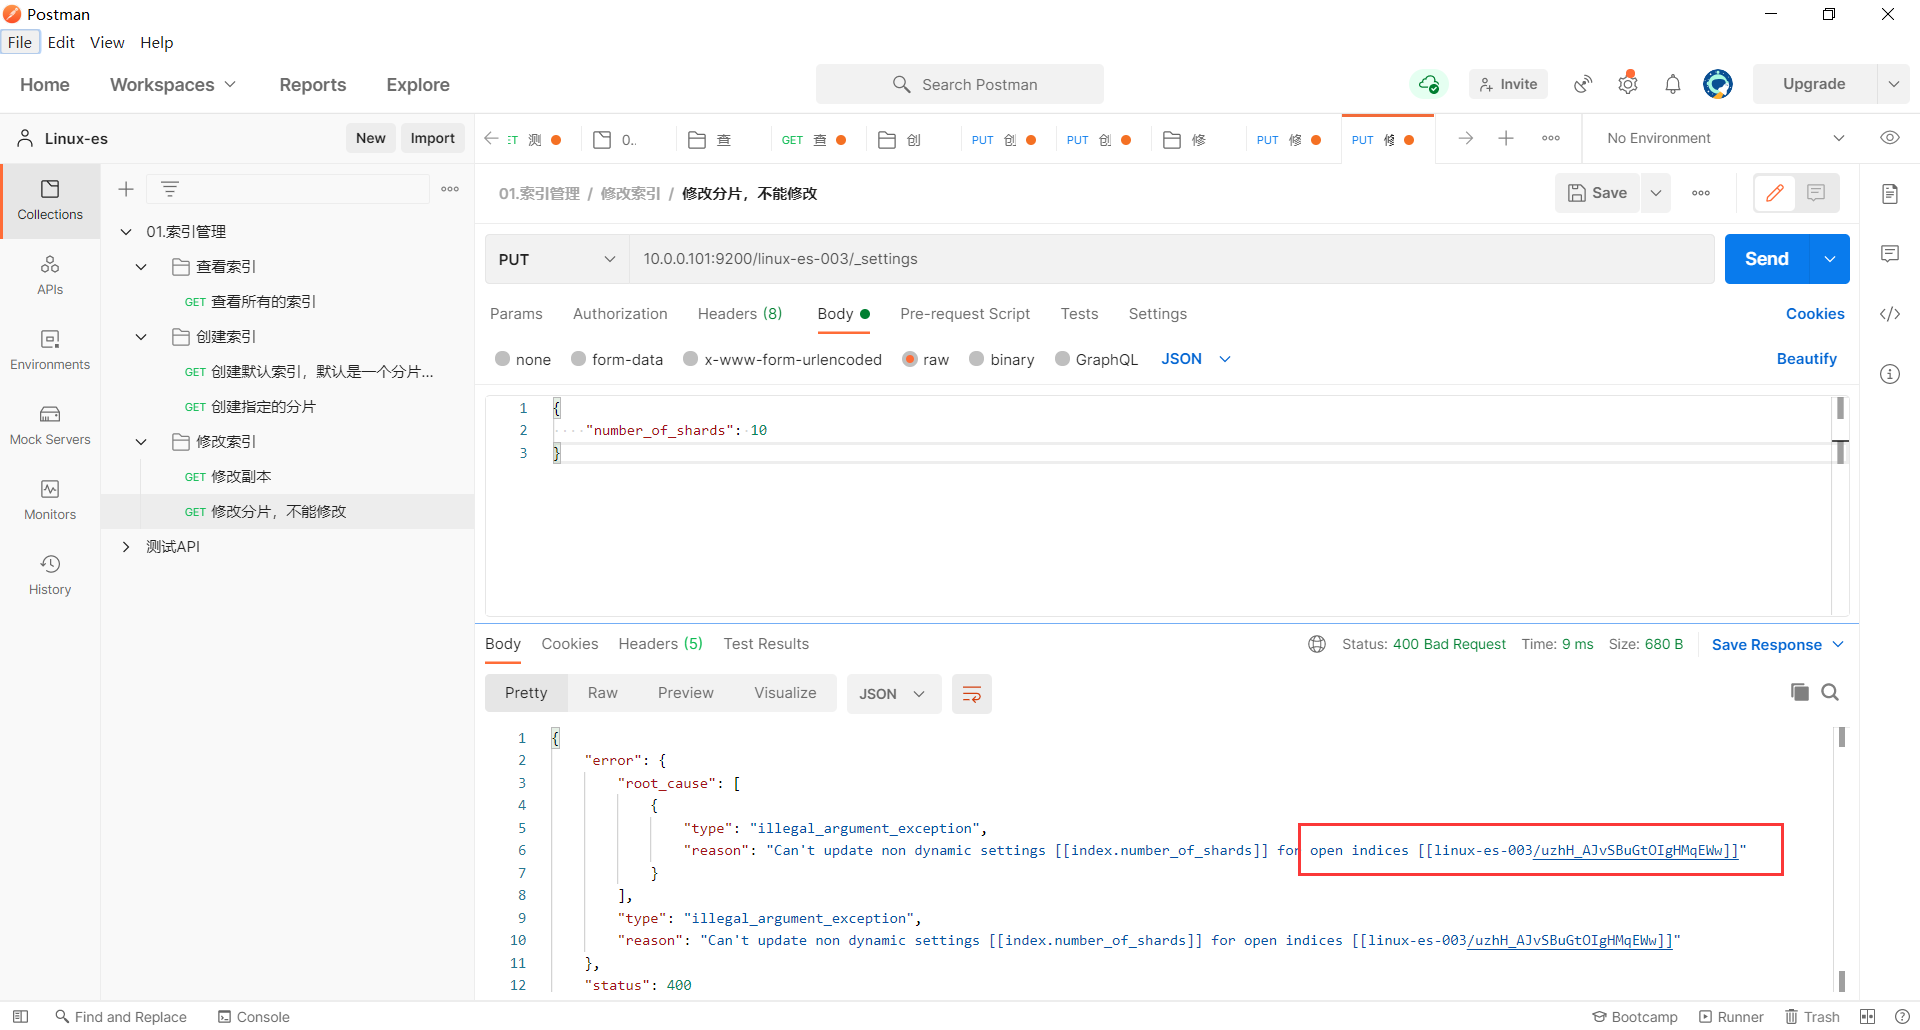This screenshot has height=1030, width=1920.
Task: Select the 修改副本 request
Action: click(x=241, y=477)
